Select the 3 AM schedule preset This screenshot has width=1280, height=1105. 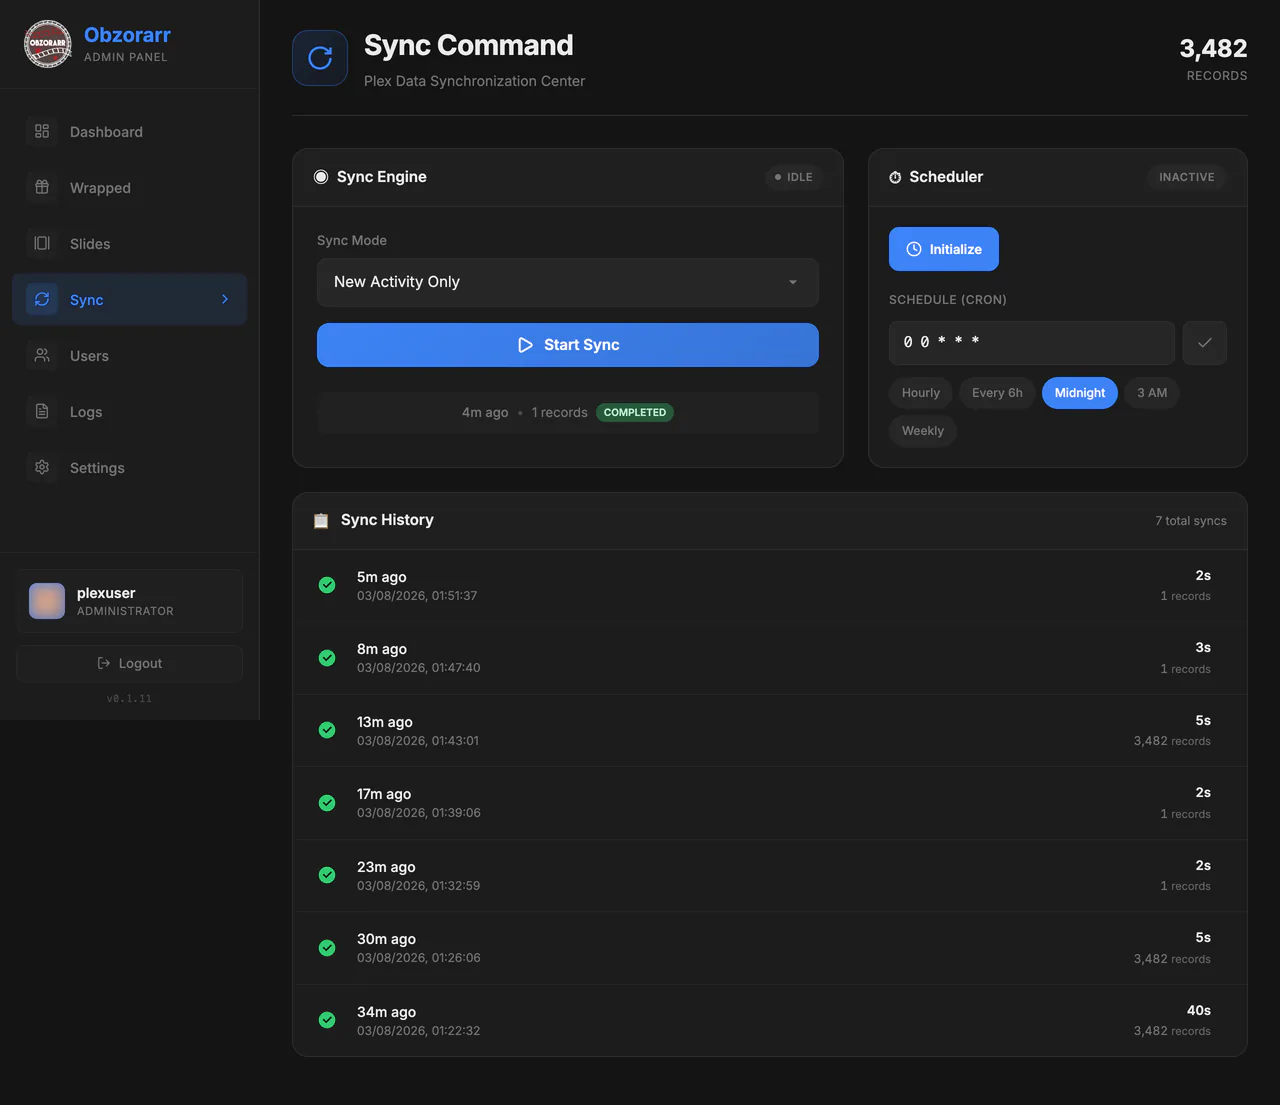click(1152, 393)
